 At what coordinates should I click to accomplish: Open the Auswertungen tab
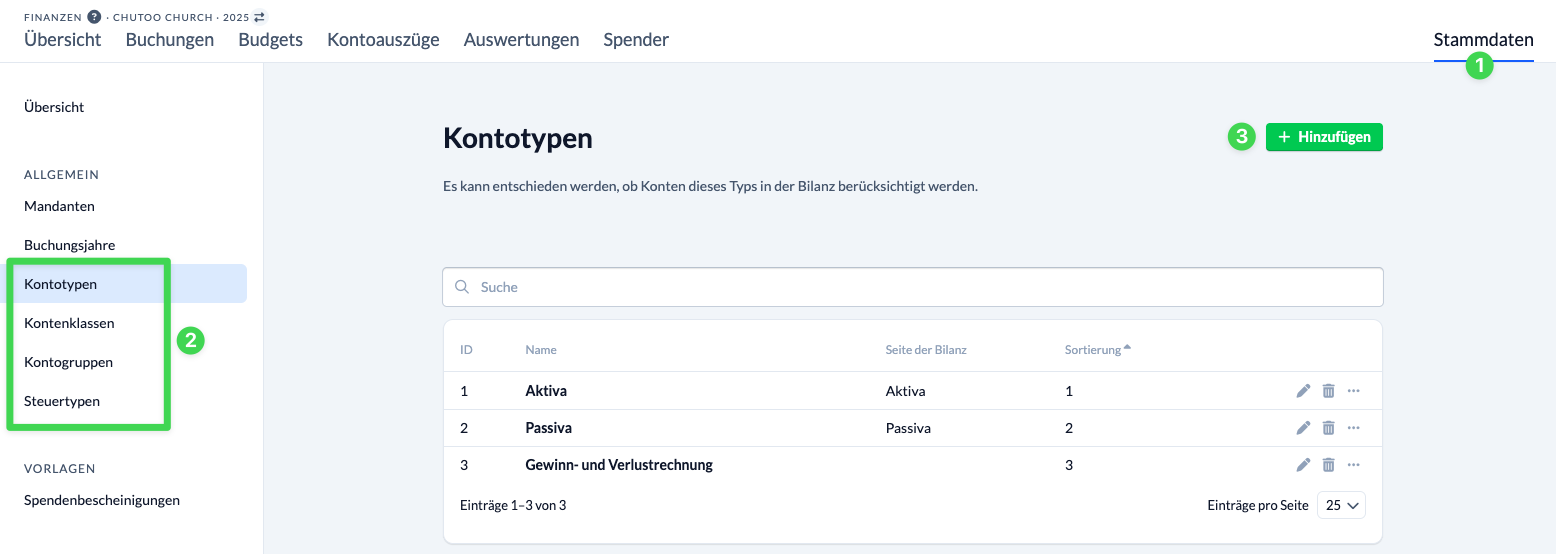click(521, 40)
